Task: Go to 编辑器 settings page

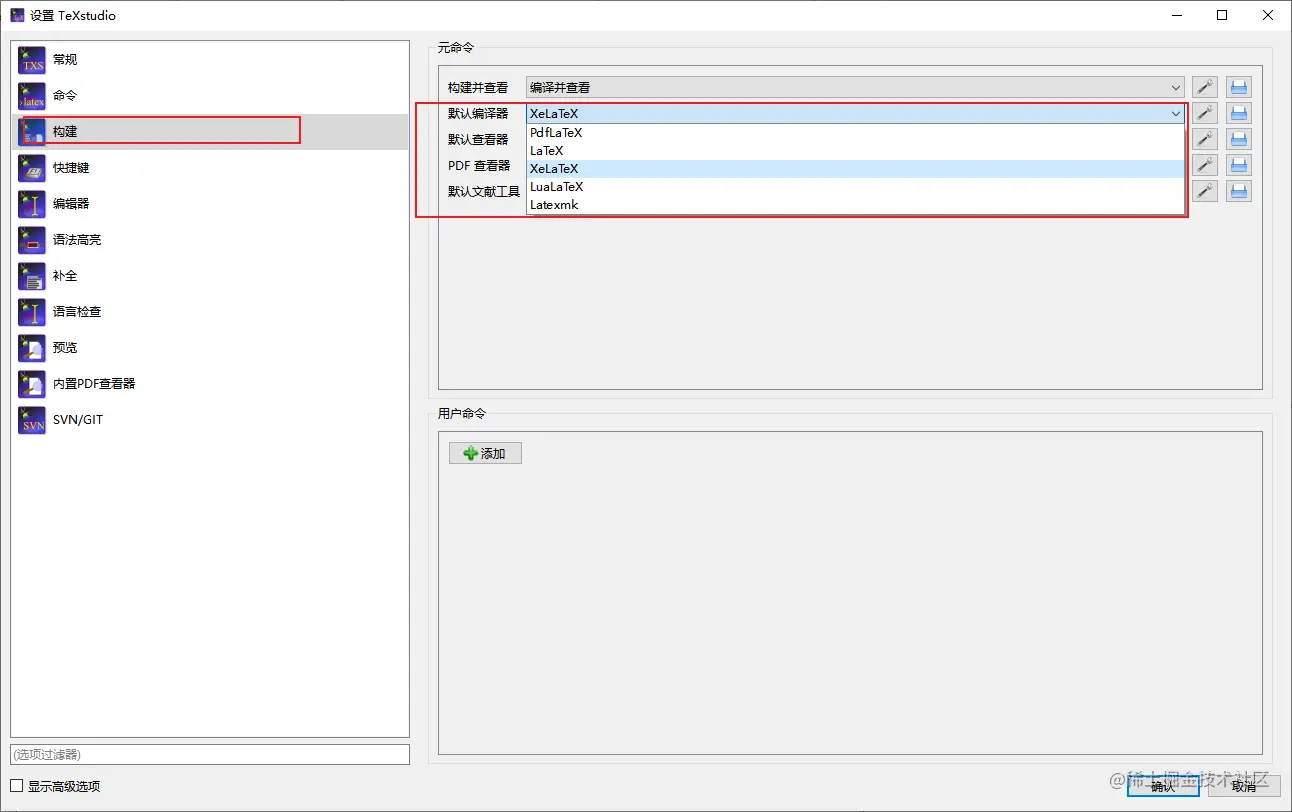Action: coord(210,204)
